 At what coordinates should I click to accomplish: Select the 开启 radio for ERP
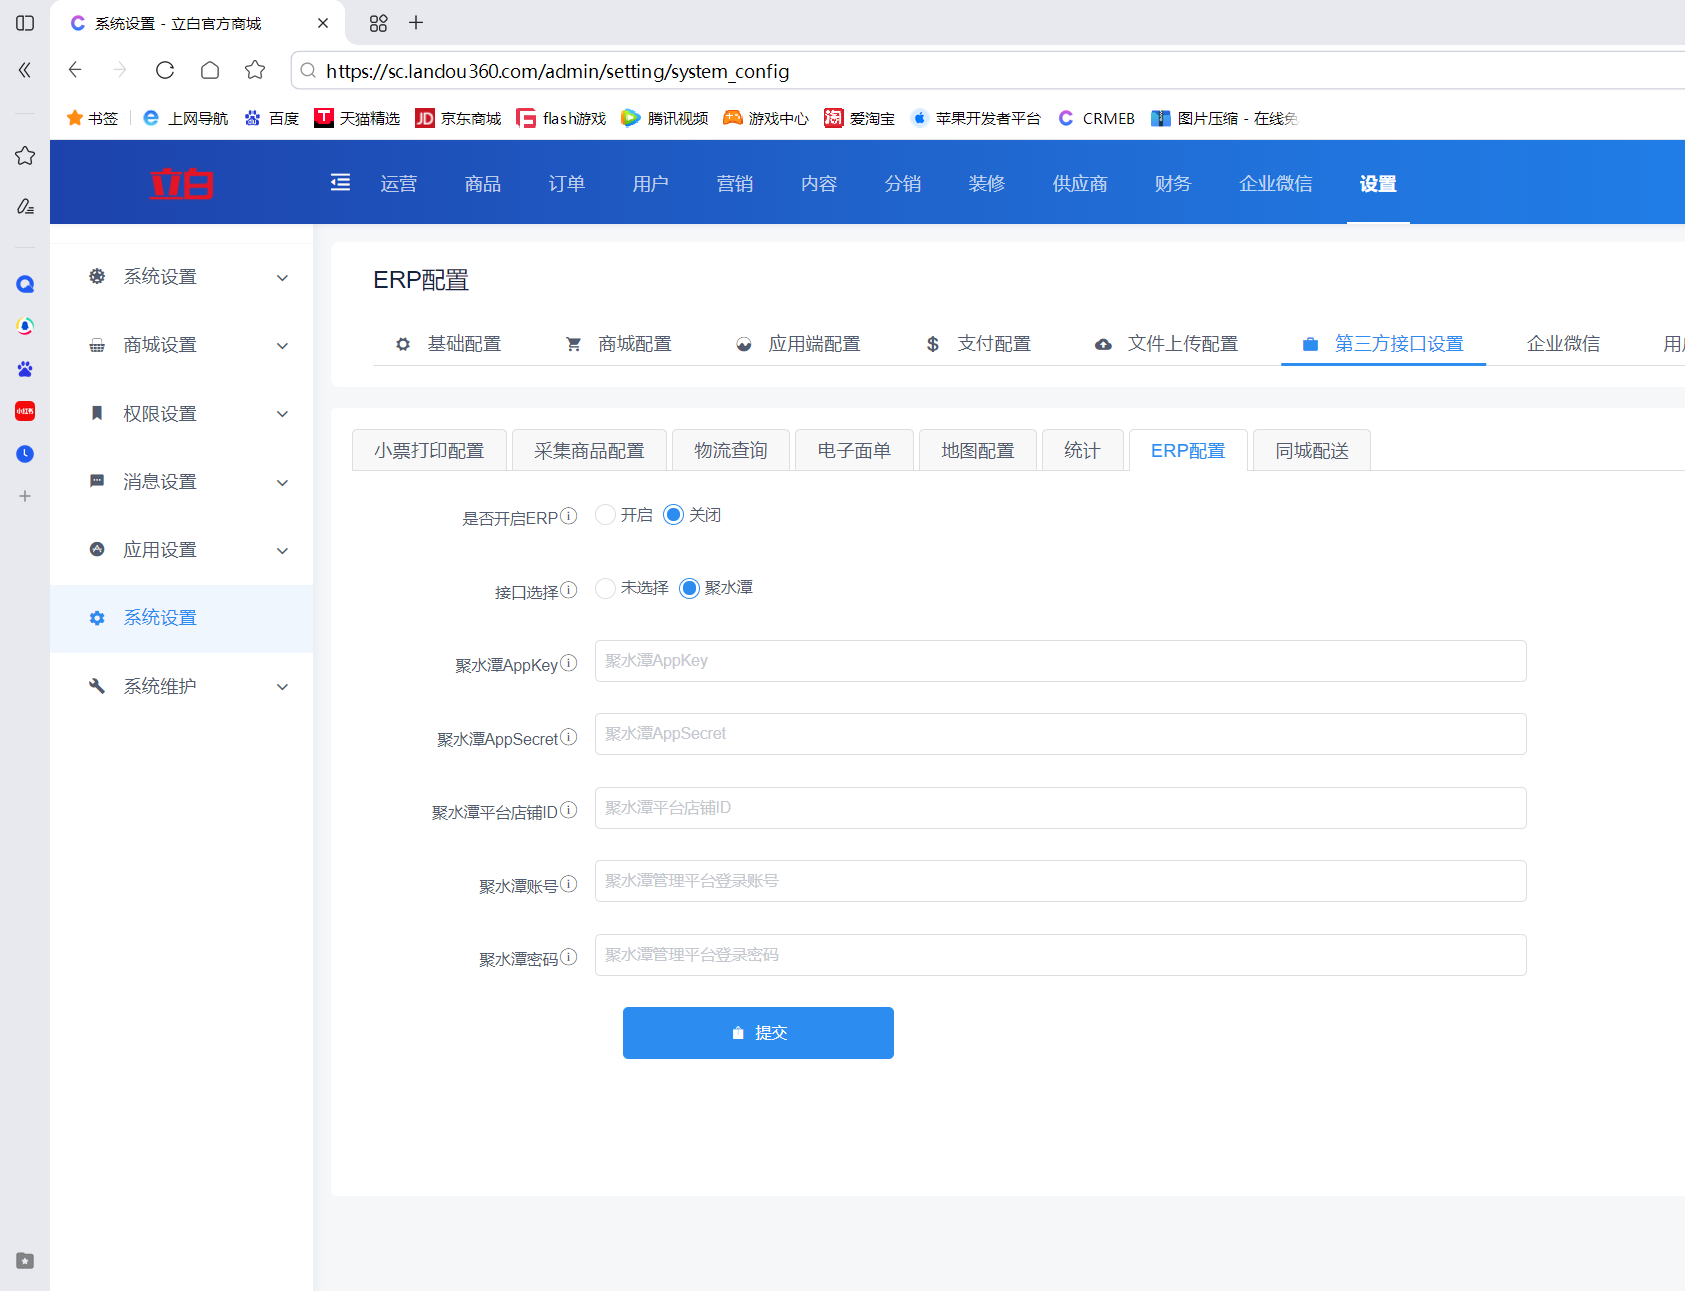605,515
